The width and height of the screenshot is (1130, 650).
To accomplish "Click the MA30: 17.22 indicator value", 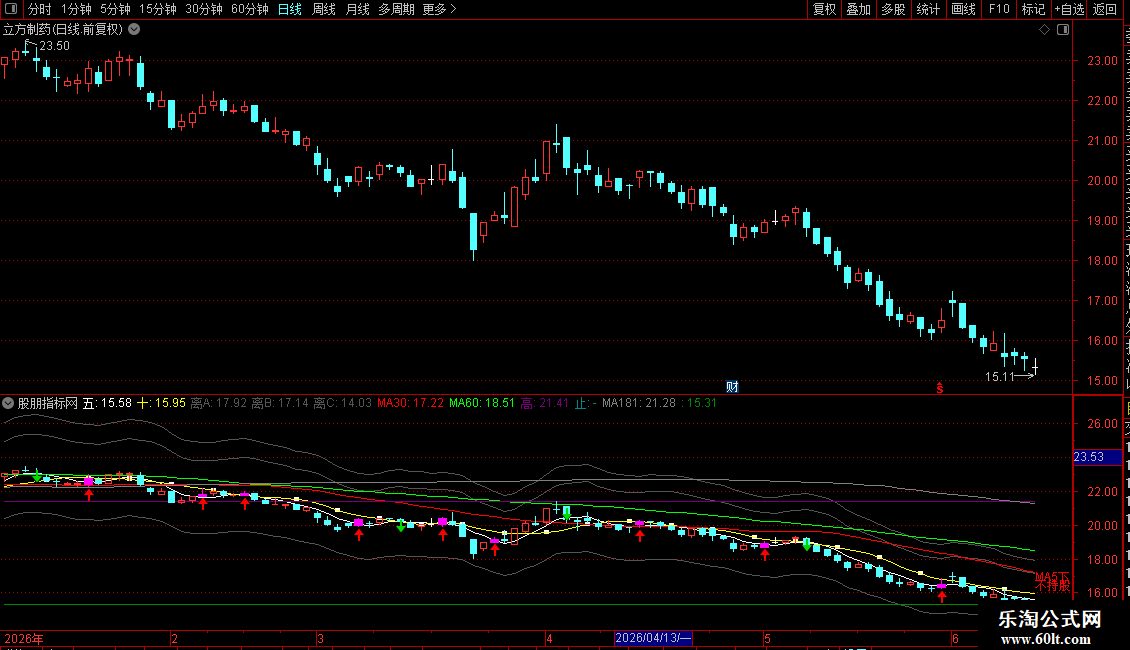I will click(410, 403).
